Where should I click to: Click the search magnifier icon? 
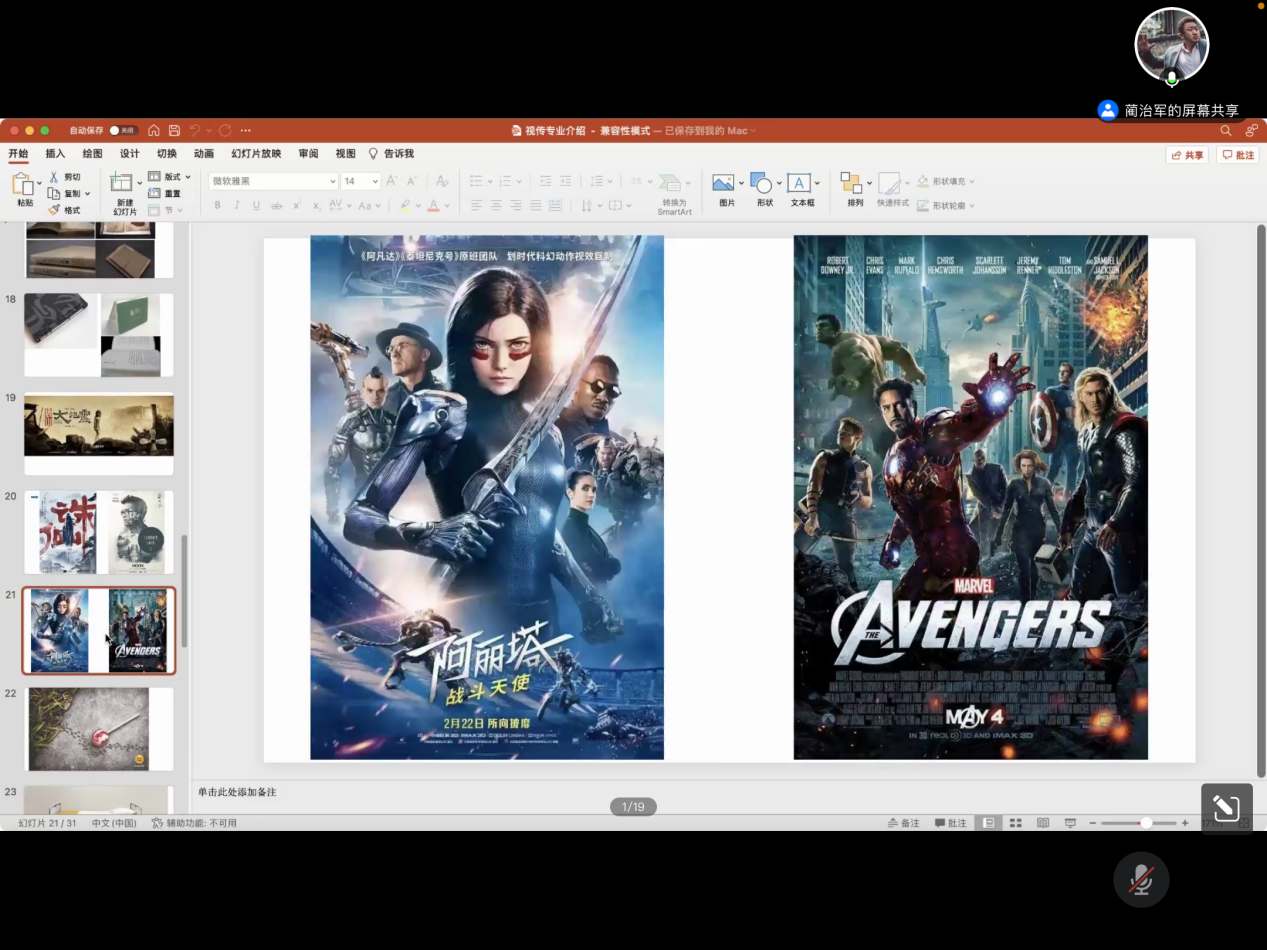1226,131
